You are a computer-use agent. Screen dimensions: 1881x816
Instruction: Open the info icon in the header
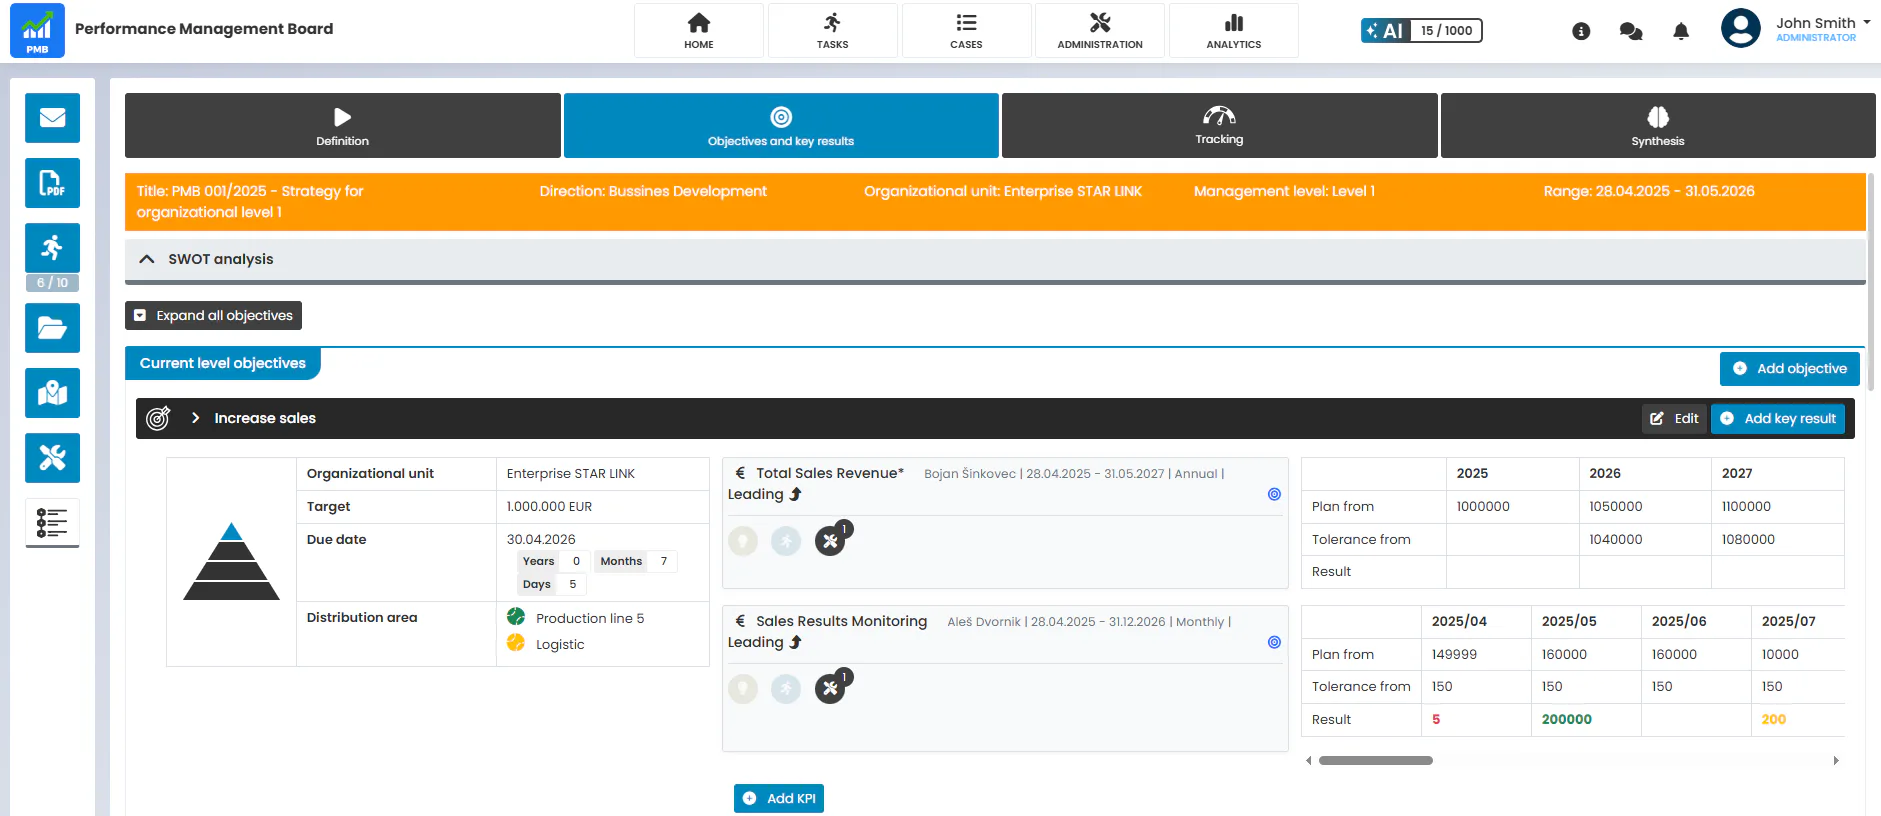point(1581,31)
